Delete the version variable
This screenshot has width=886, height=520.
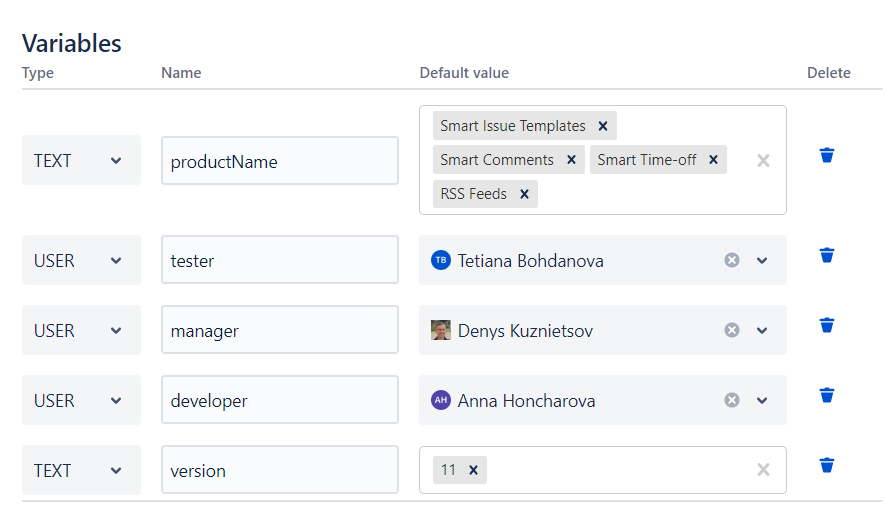[x=826, y=465]
